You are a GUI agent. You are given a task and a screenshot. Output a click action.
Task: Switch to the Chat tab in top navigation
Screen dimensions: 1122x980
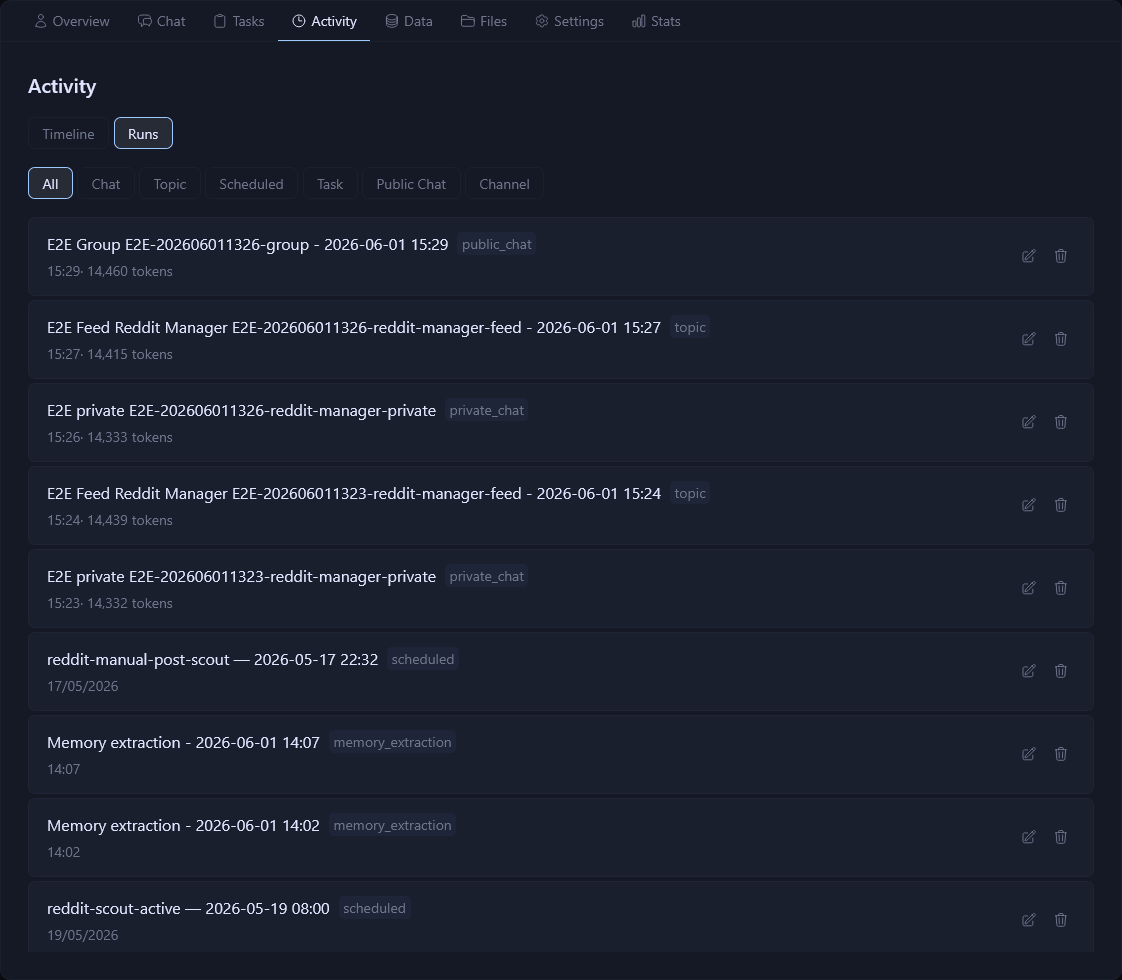pos(161,21)
